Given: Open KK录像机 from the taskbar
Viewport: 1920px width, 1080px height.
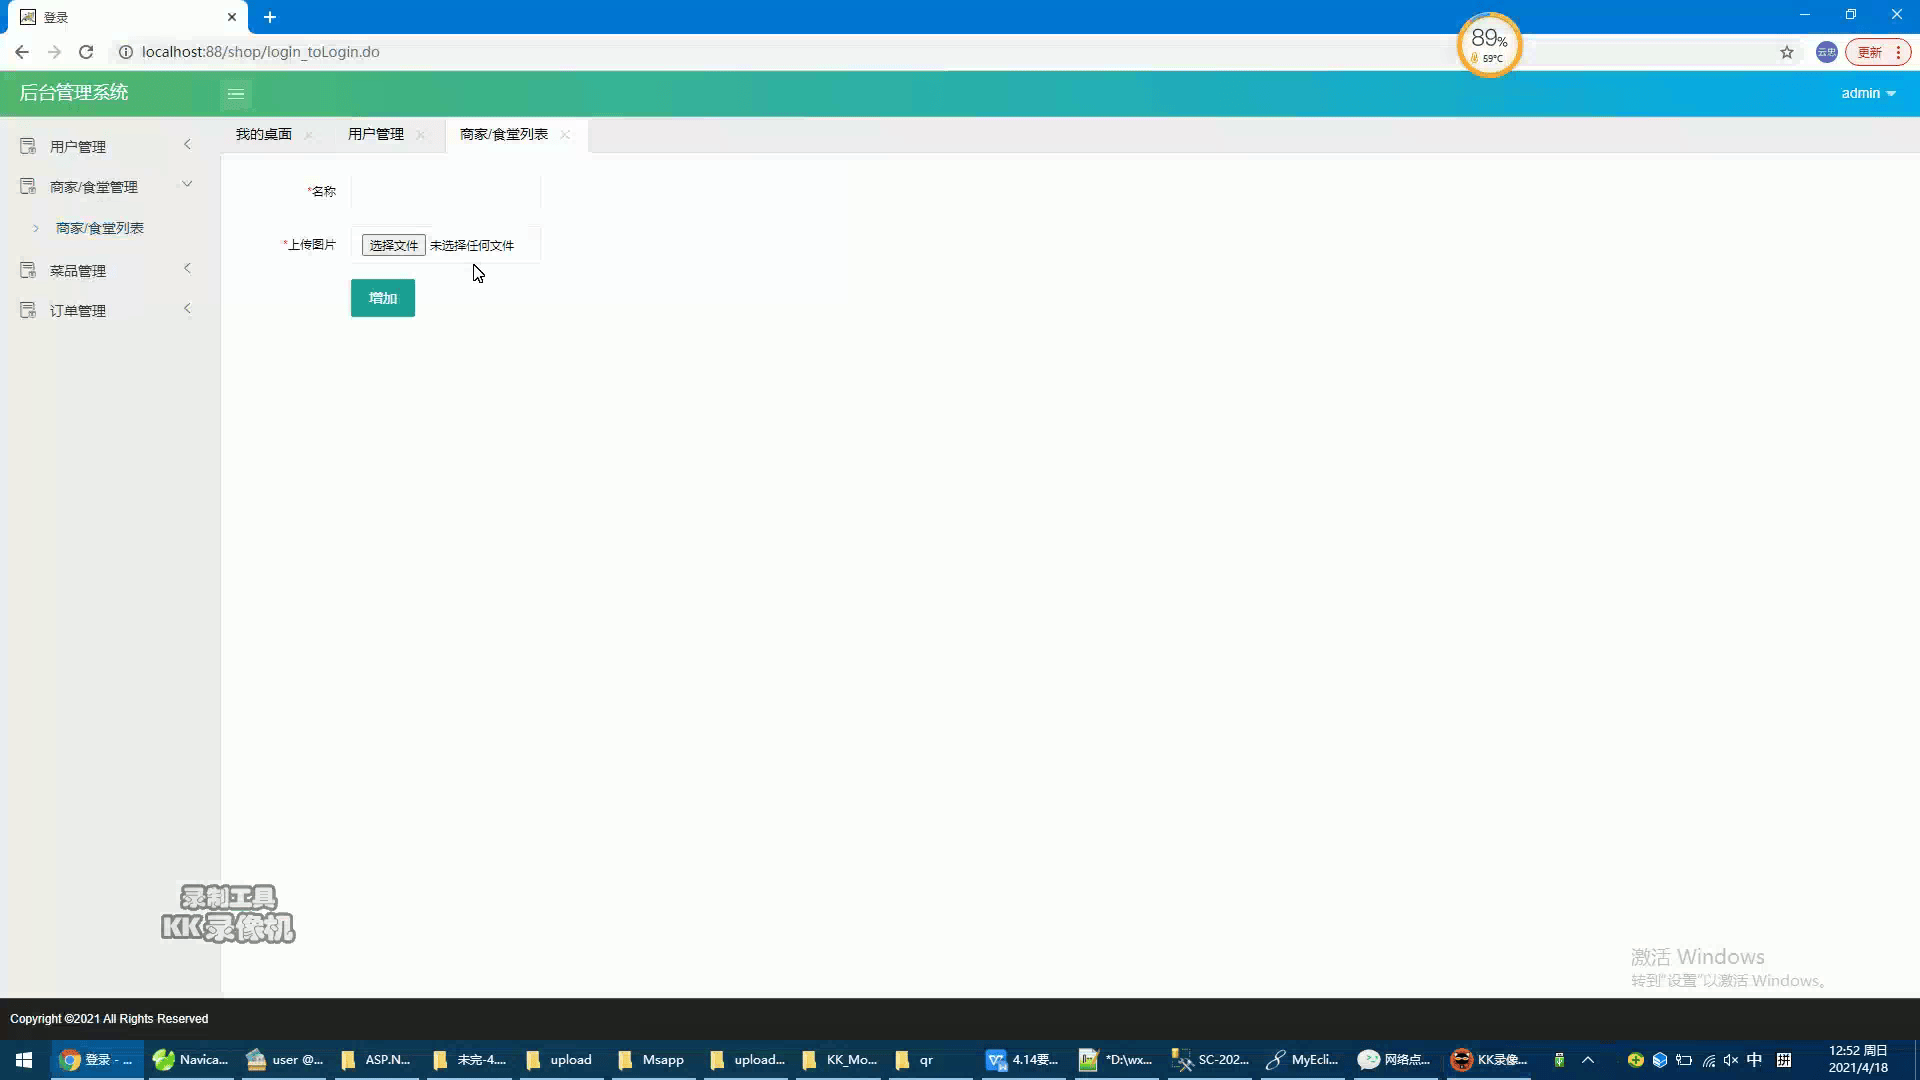Looking at the screenshot, I should coord(1489,1060).
